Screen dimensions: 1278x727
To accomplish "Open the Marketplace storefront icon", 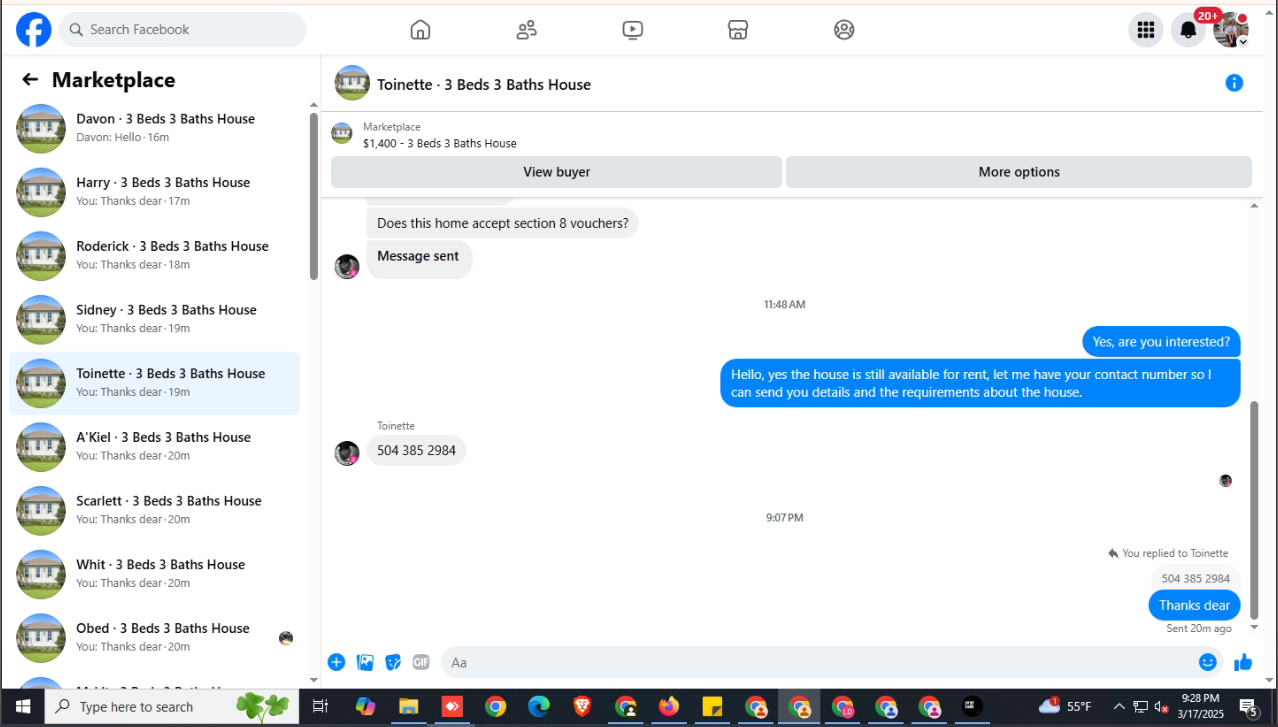I will [x=738, y=30].
